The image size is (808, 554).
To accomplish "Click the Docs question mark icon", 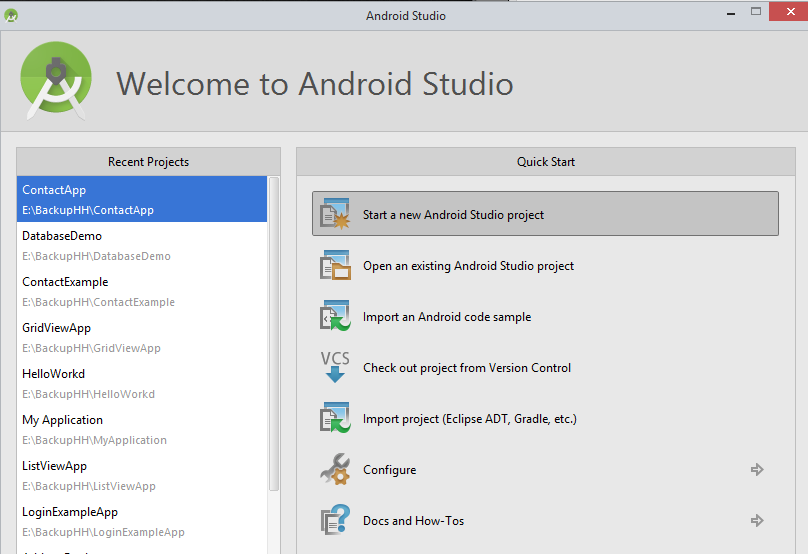I will [x=335, y=520].
